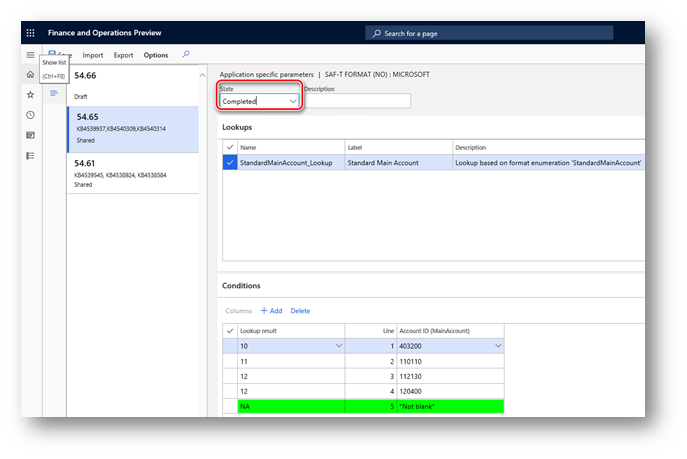The width and height of the screenshot is (687, 459).
Task: Click Export in the action bar
Action: [123, 55]
